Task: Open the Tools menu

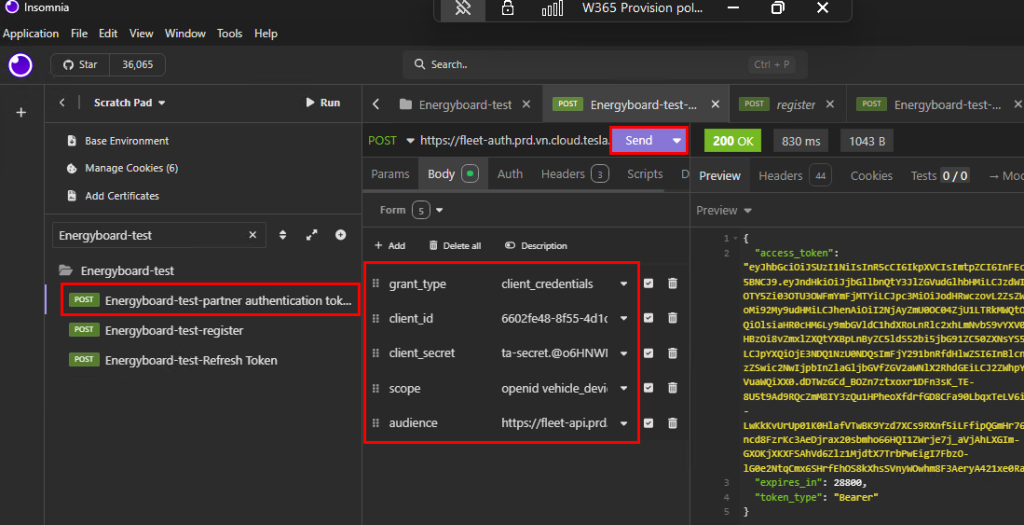Action: click(x=229, y=33)
